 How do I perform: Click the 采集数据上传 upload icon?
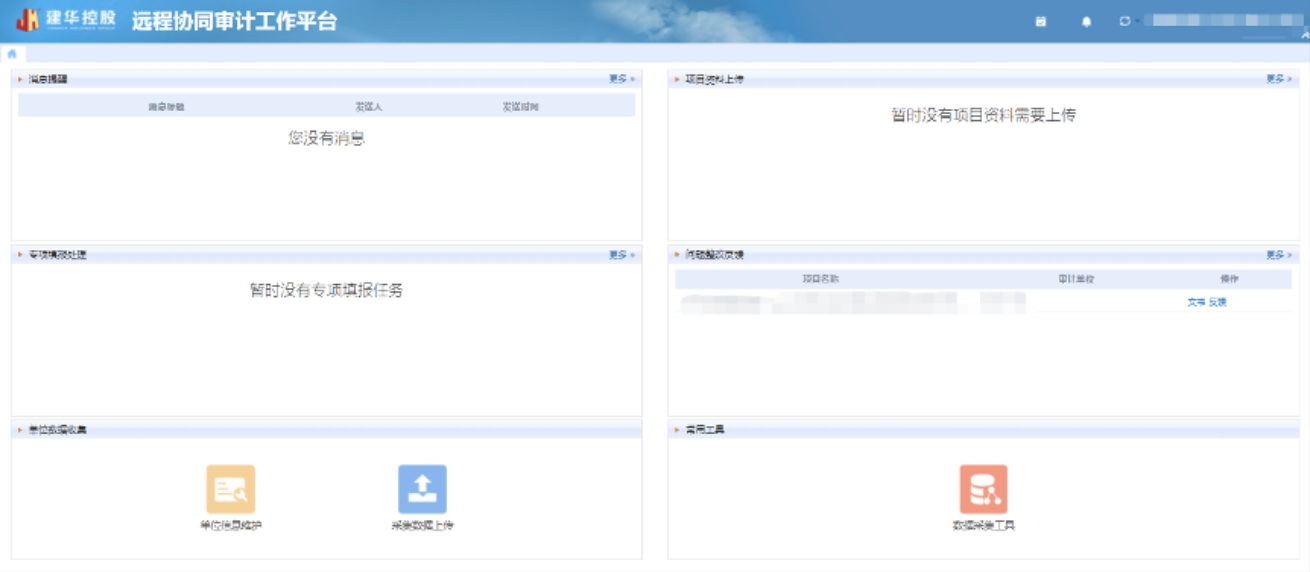[422, 489]
